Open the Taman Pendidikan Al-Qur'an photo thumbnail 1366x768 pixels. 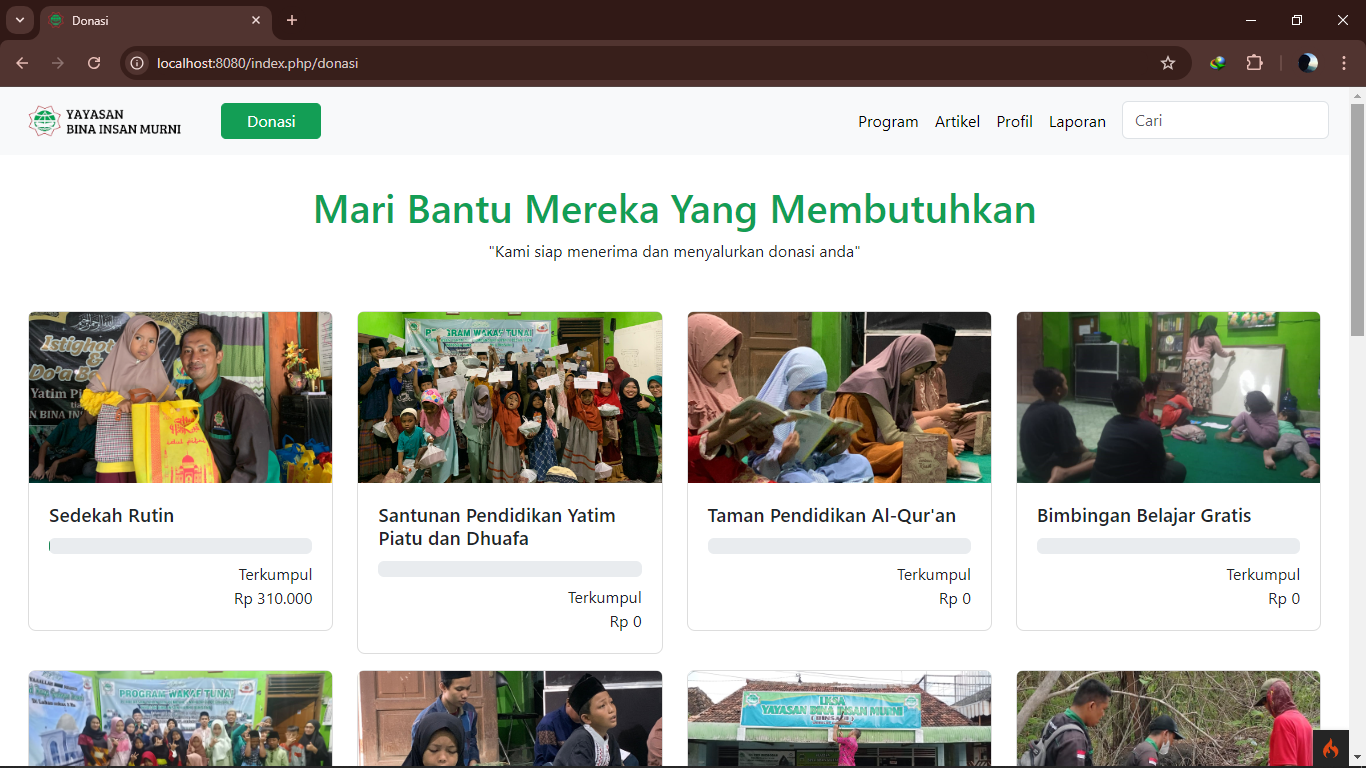(x=839, y=397)
